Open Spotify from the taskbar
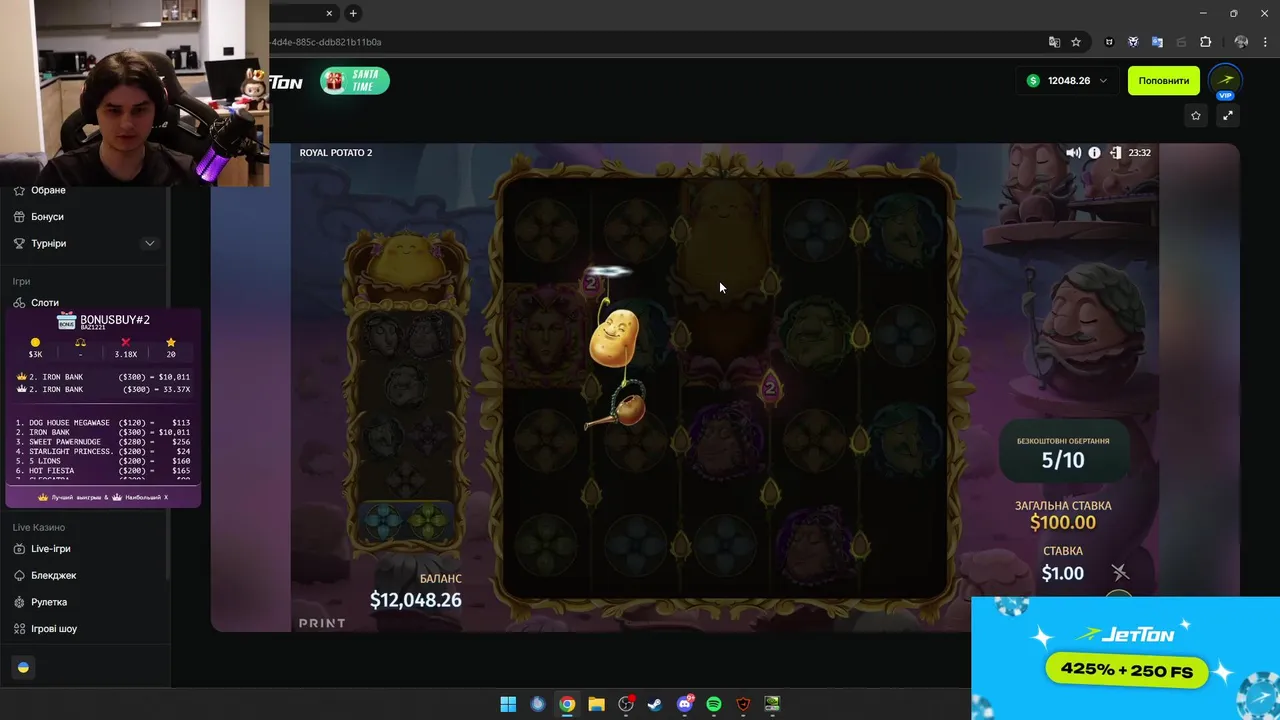 click(714, 704)
